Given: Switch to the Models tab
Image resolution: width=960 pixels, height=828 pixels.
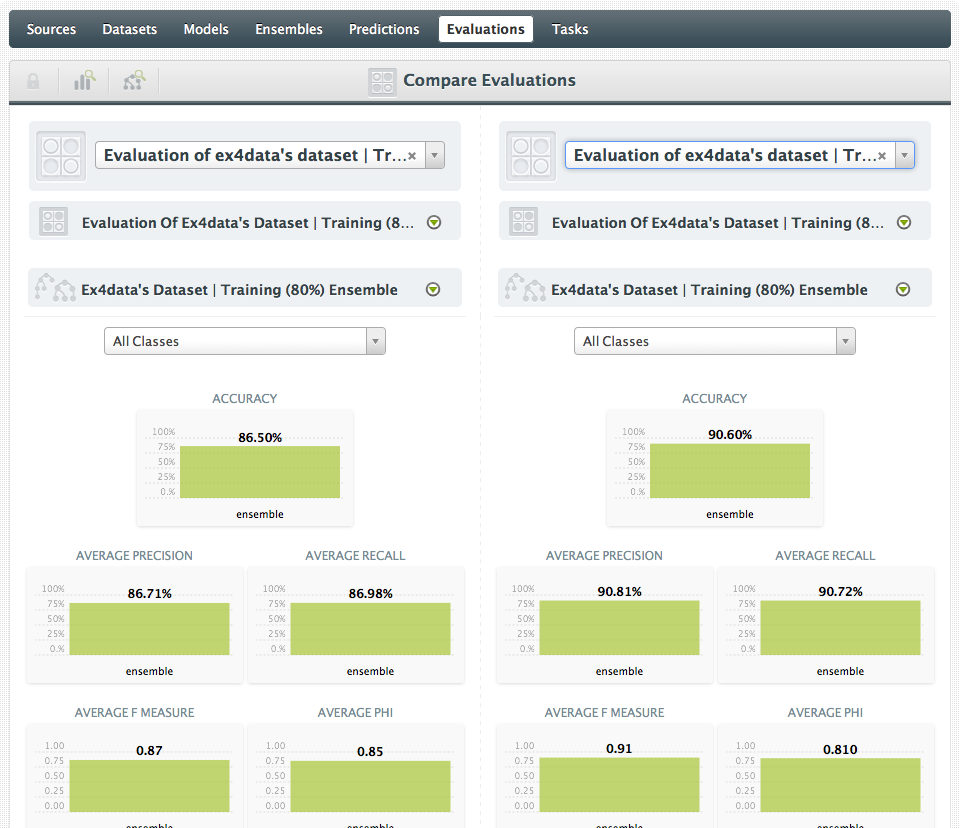Looking at the screenshot, I should (x=206, y=29).
